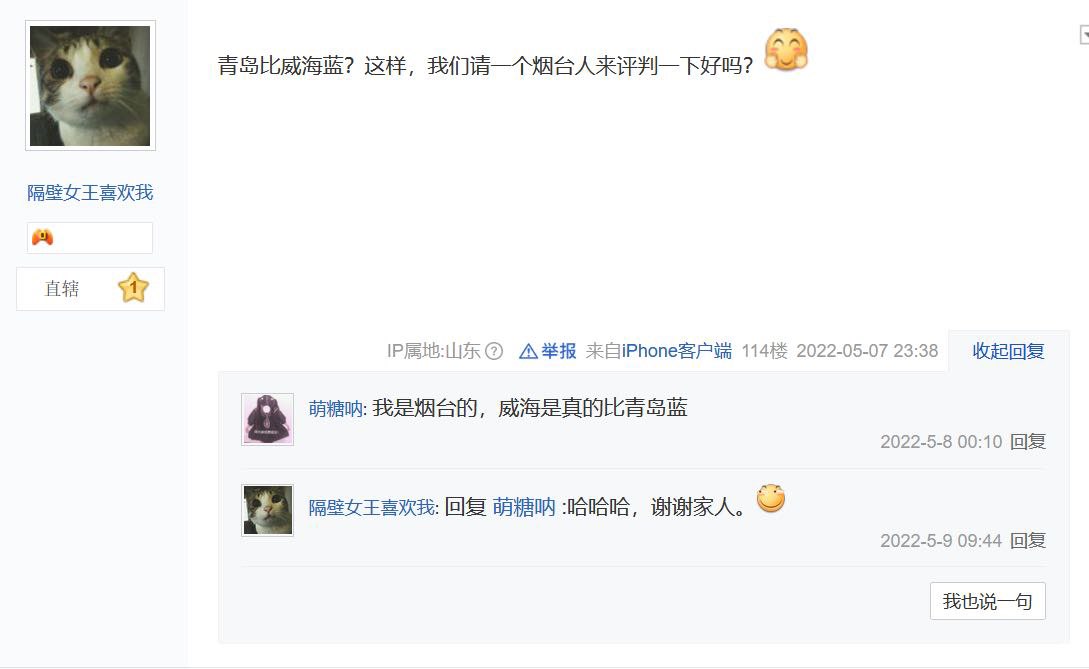The height and width of the screenshot is (669, 1089).
Task: Reply to the comment dated 2022-5-9
Action: click(1028, 540)
